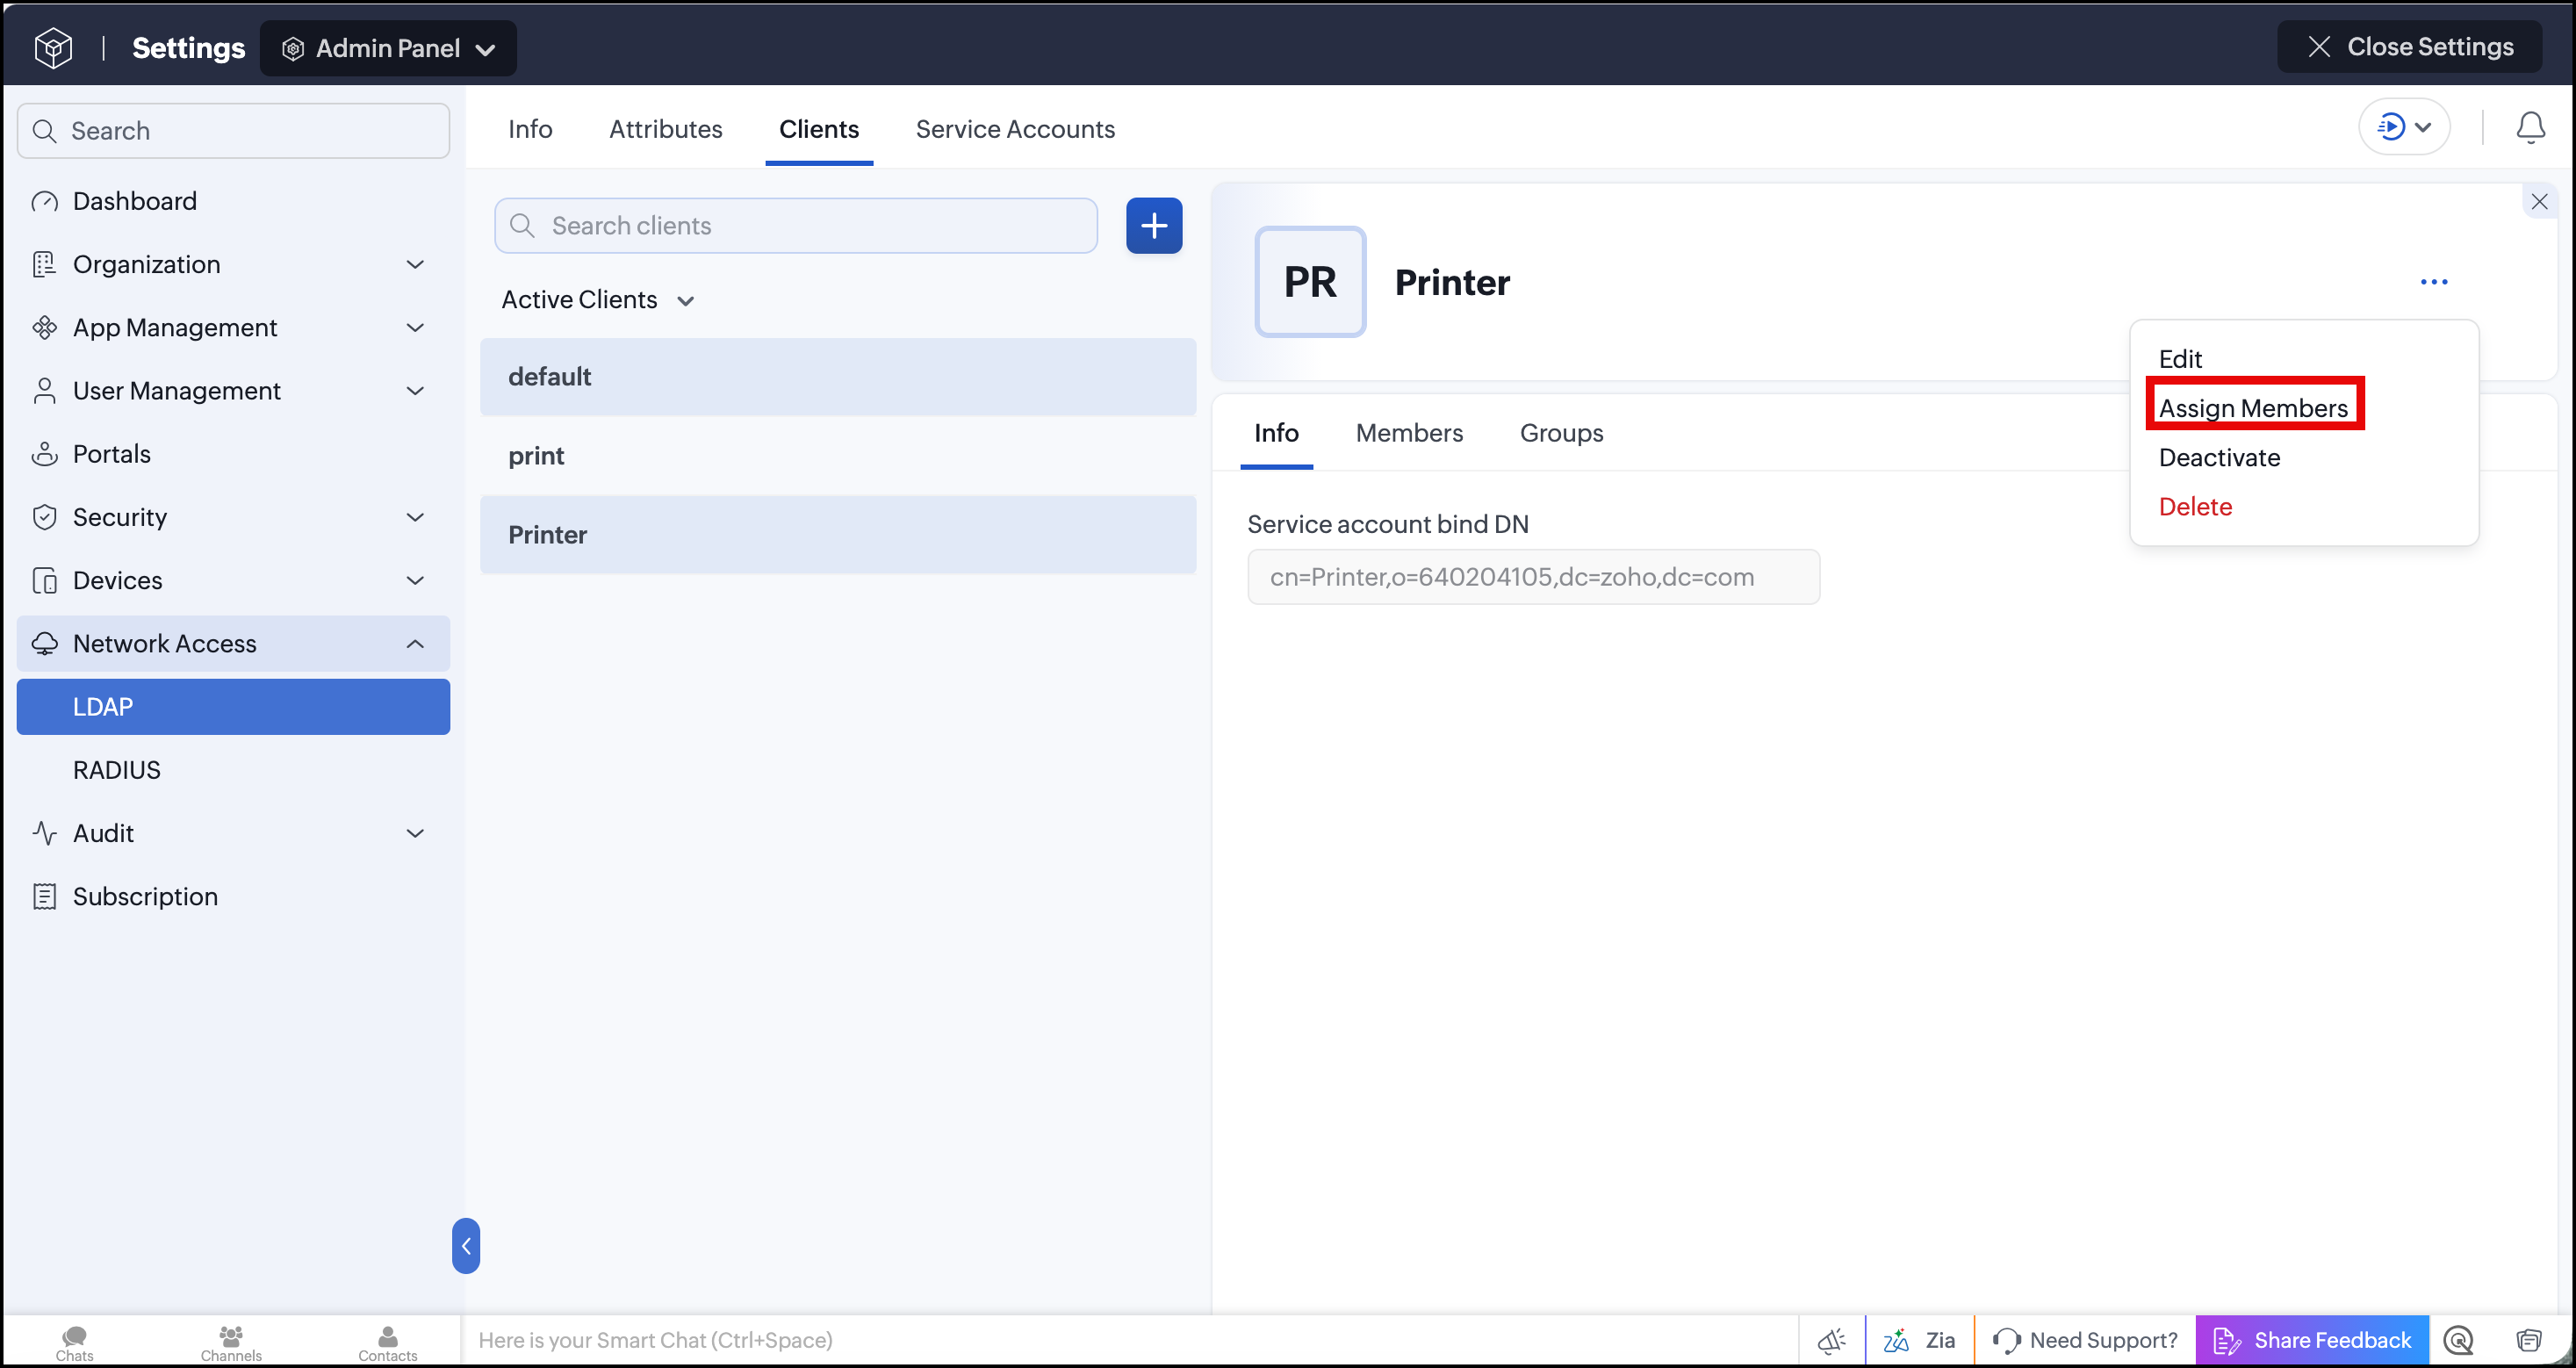This screenshot has width=2576, height=1368.
Task: Open the Portals page
Action: click(234, 454)
